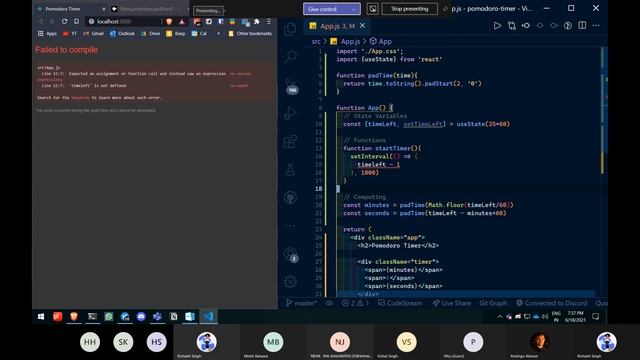Select the App.js editor tab
The width and height of the screenshot is (640, 360).
337,26
